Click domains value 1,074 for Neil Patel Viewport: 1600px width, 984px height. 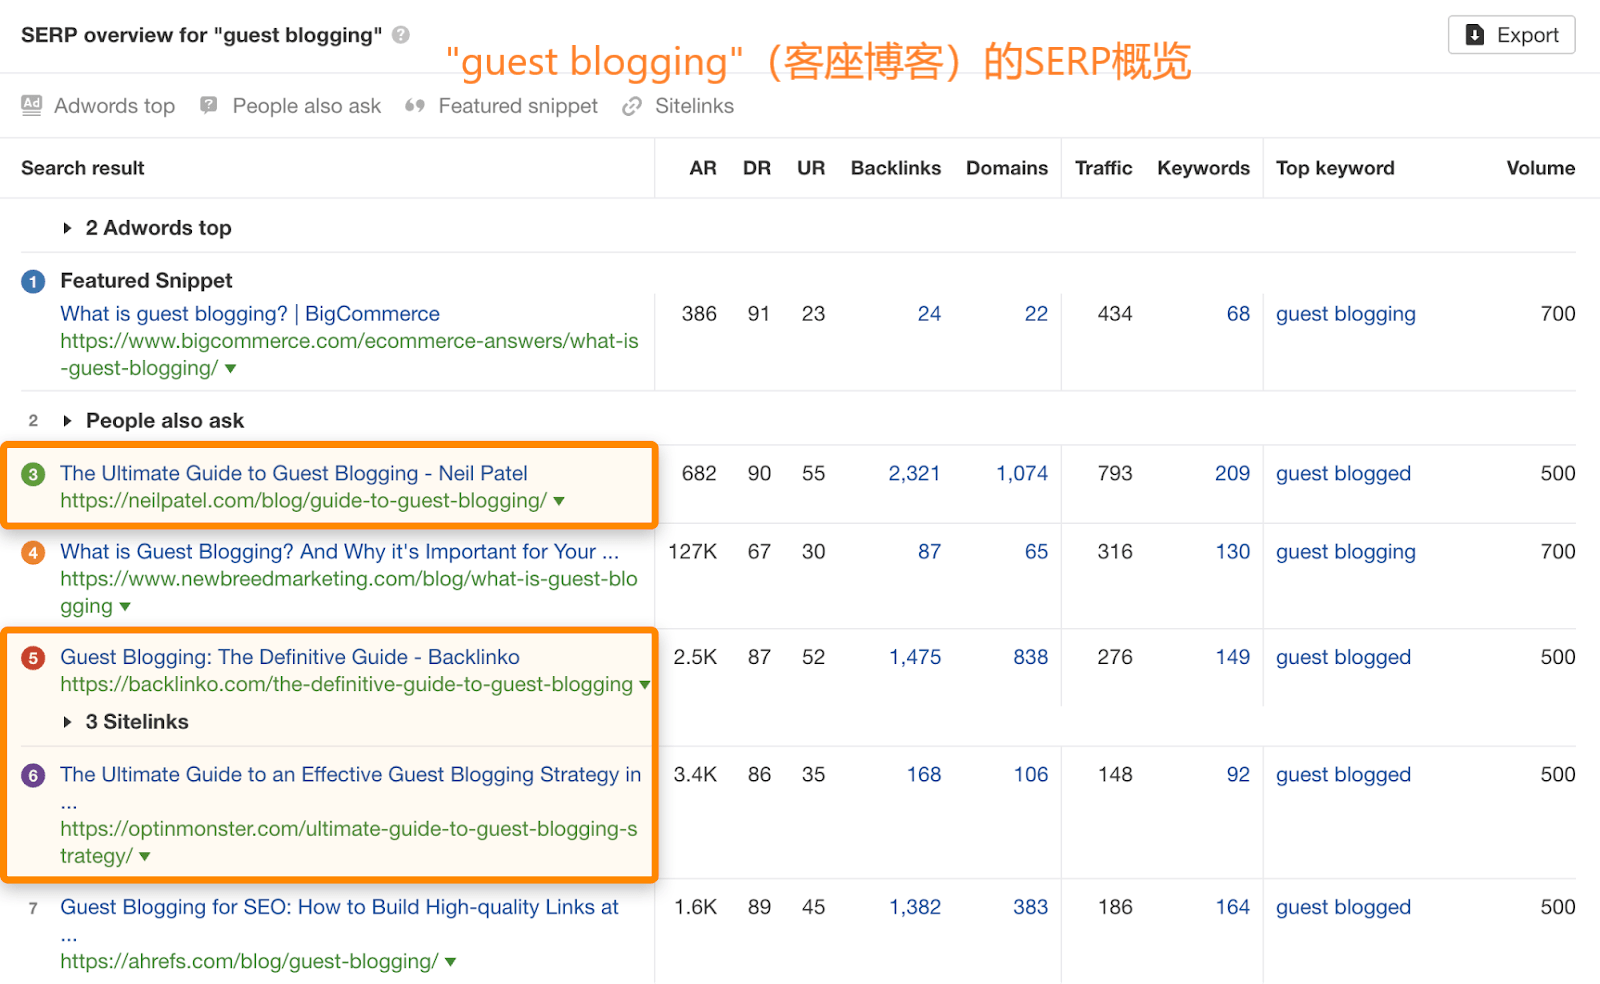(1022, 473)
